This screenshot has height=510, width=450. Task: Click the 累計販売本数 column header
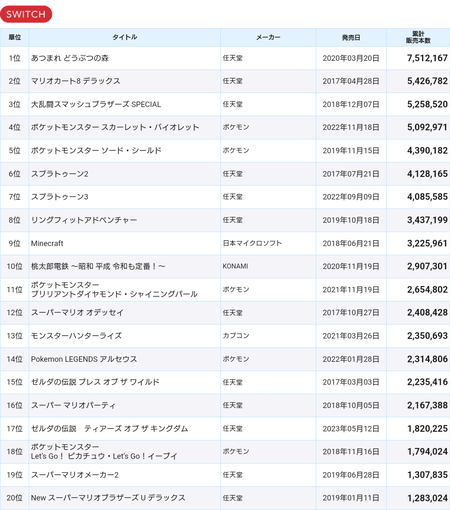tap(418, 37)
